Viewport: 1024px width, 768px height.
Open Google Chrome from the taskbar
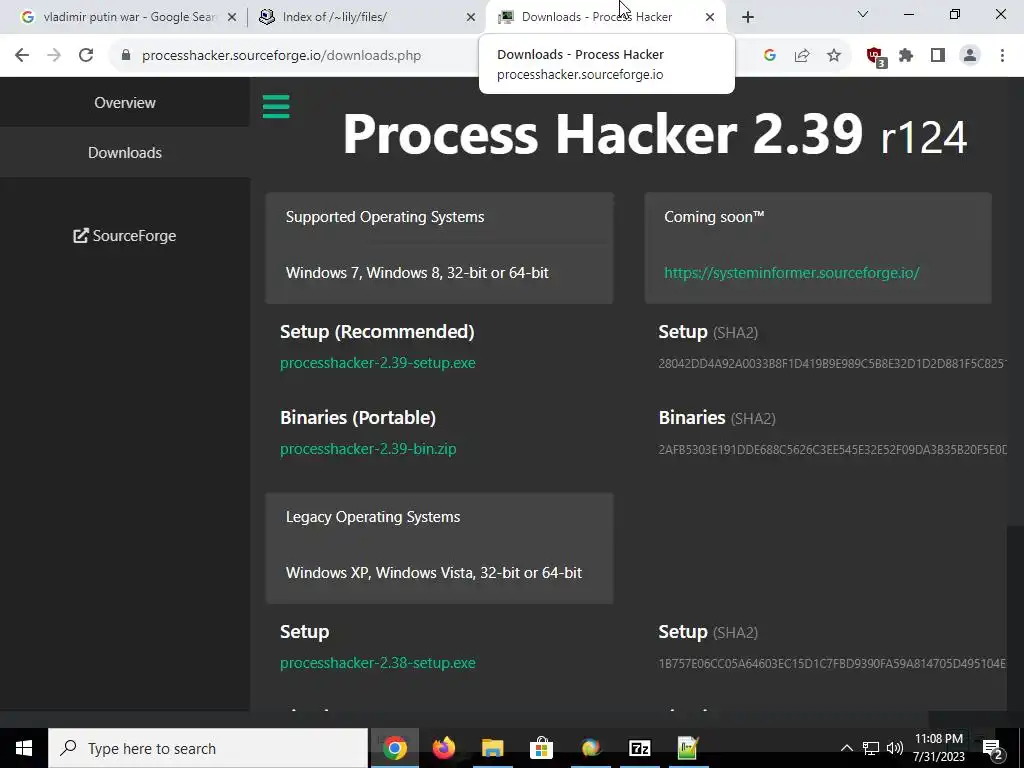394,748
